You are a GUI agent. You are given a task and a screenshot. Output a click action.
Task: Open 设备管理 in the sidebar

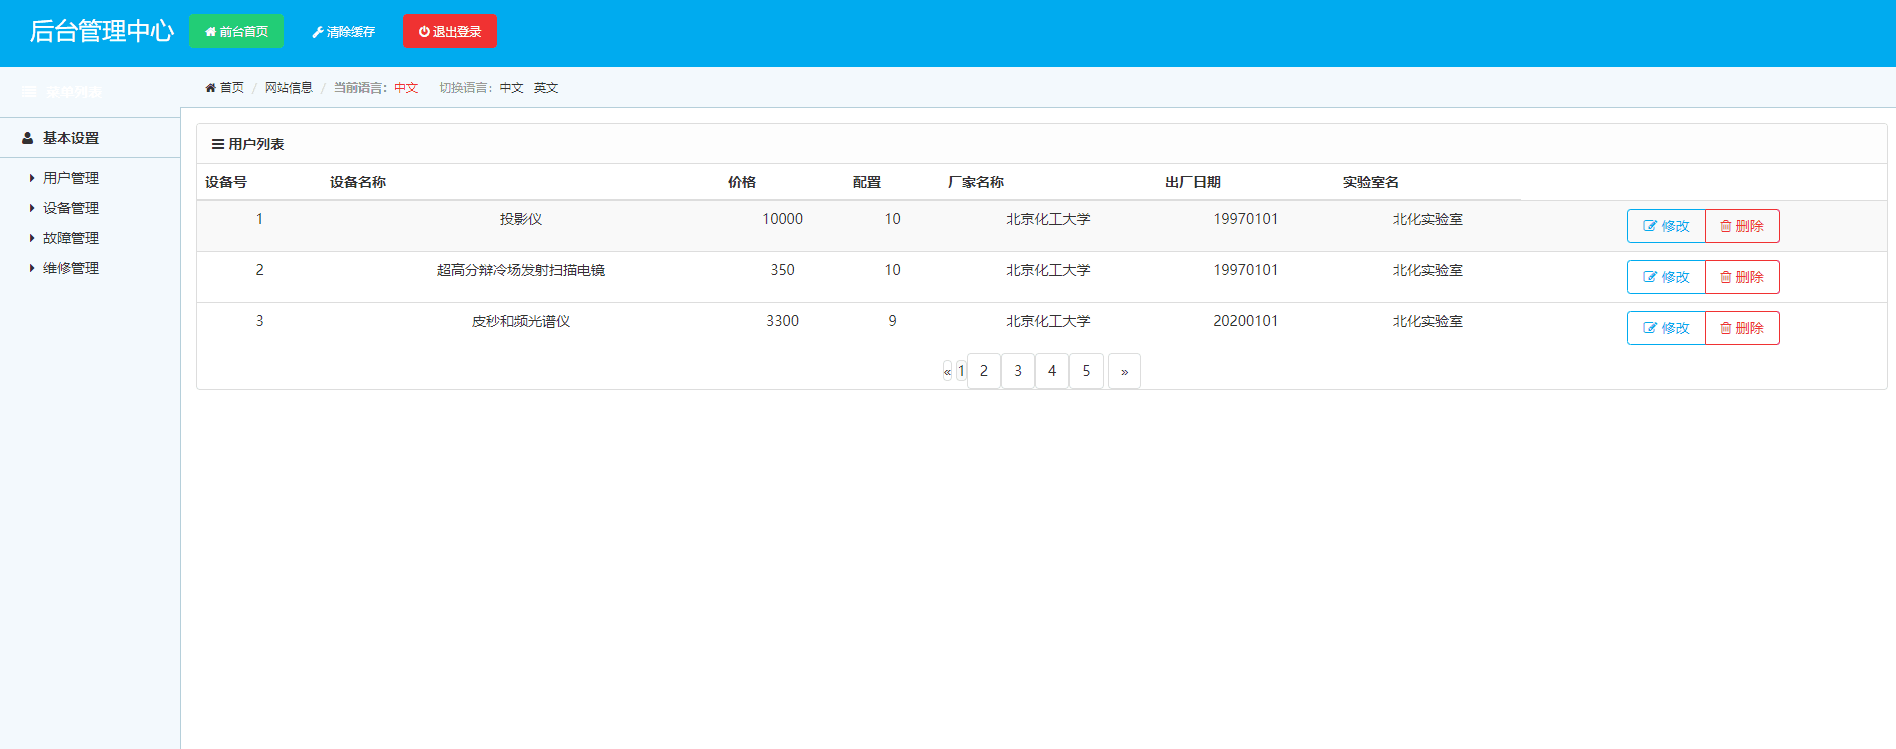[x=71, y=208]
